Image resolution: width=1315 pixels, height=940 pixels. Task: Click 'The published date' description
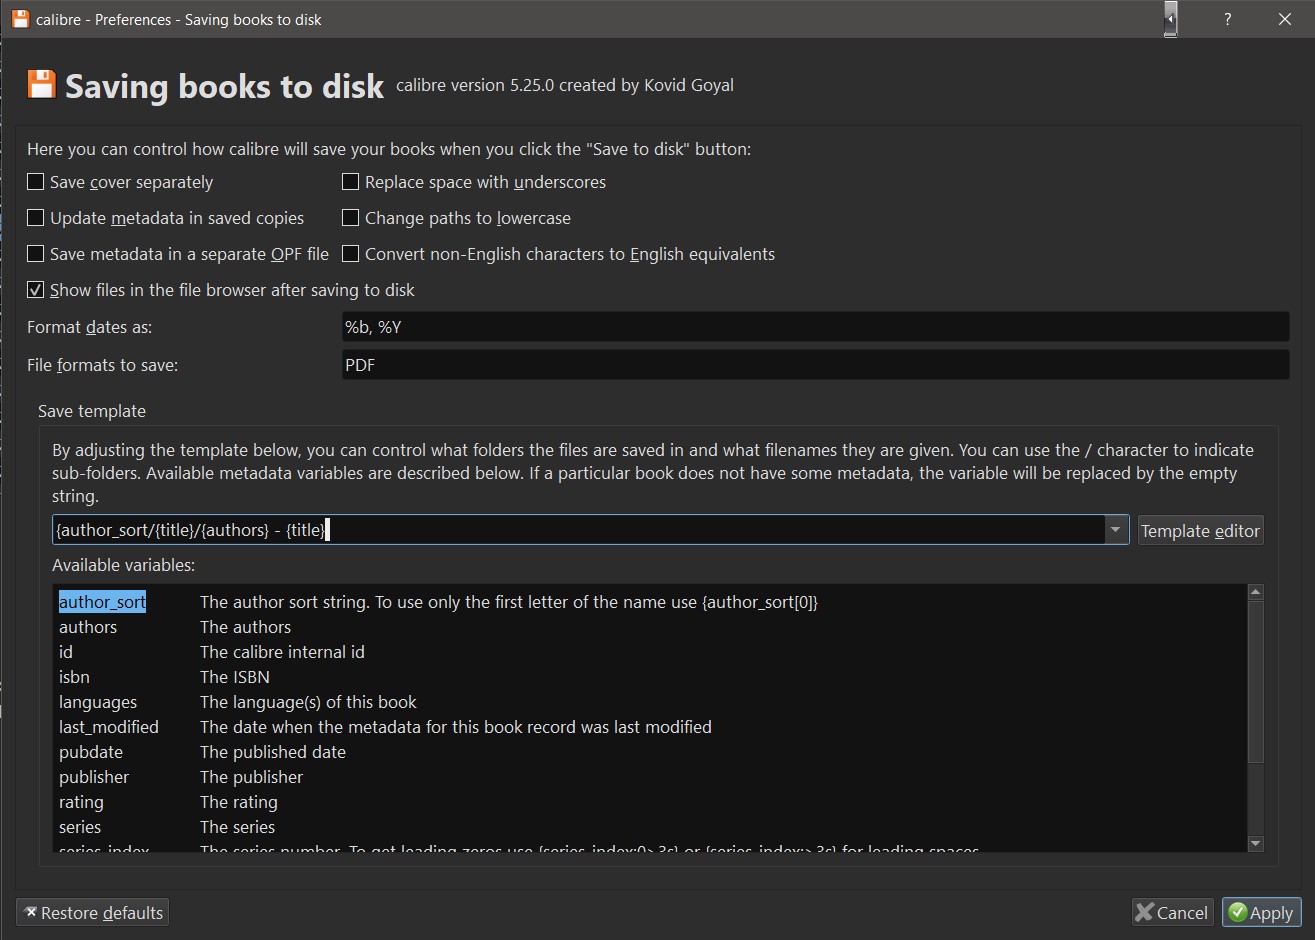point(273,752)
